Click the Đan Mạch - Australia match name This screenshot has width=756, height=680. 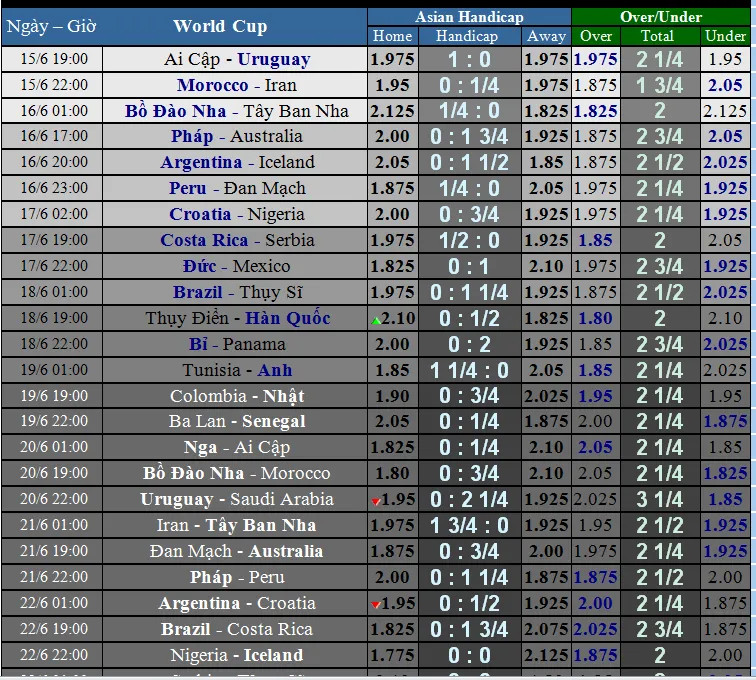tap(237, 552)
